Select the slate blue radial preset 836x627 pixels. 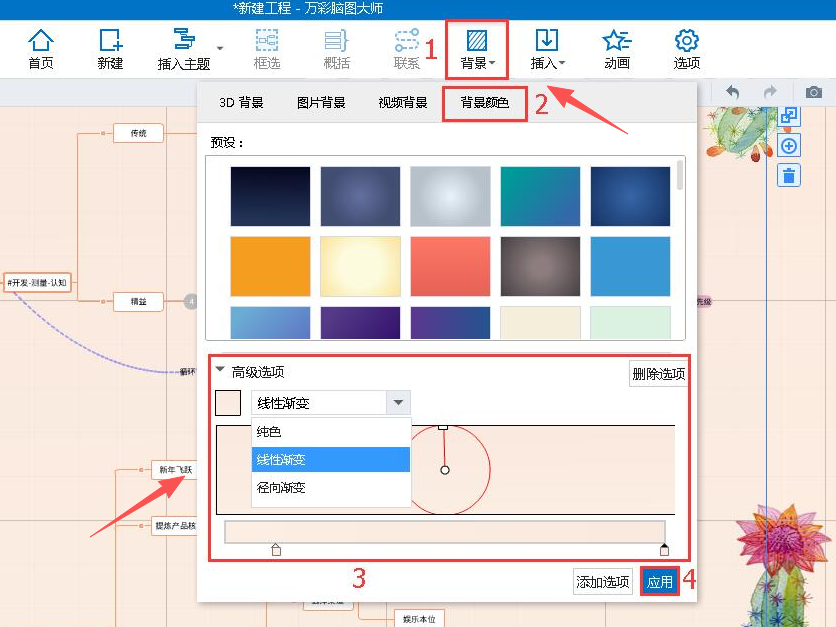pyautogui.click(x=360, y=196)
